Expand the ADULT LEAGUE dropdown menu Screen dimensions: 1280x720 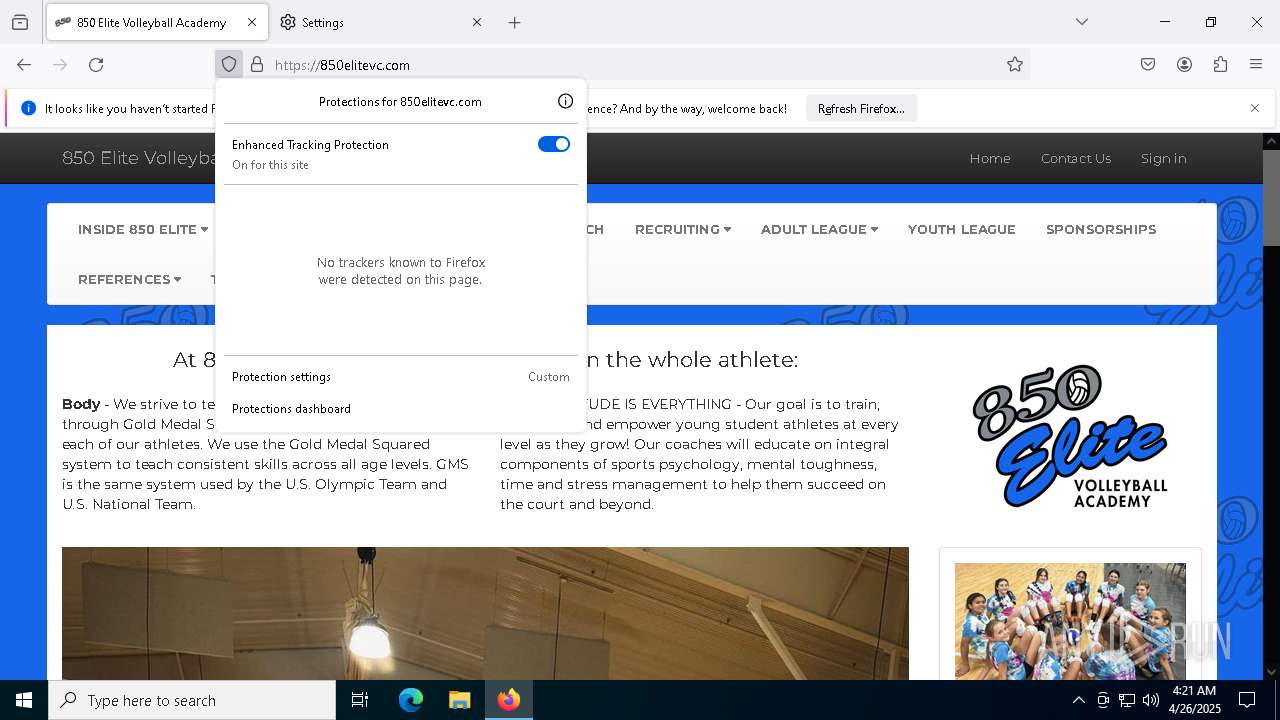(x=819, y=229)
